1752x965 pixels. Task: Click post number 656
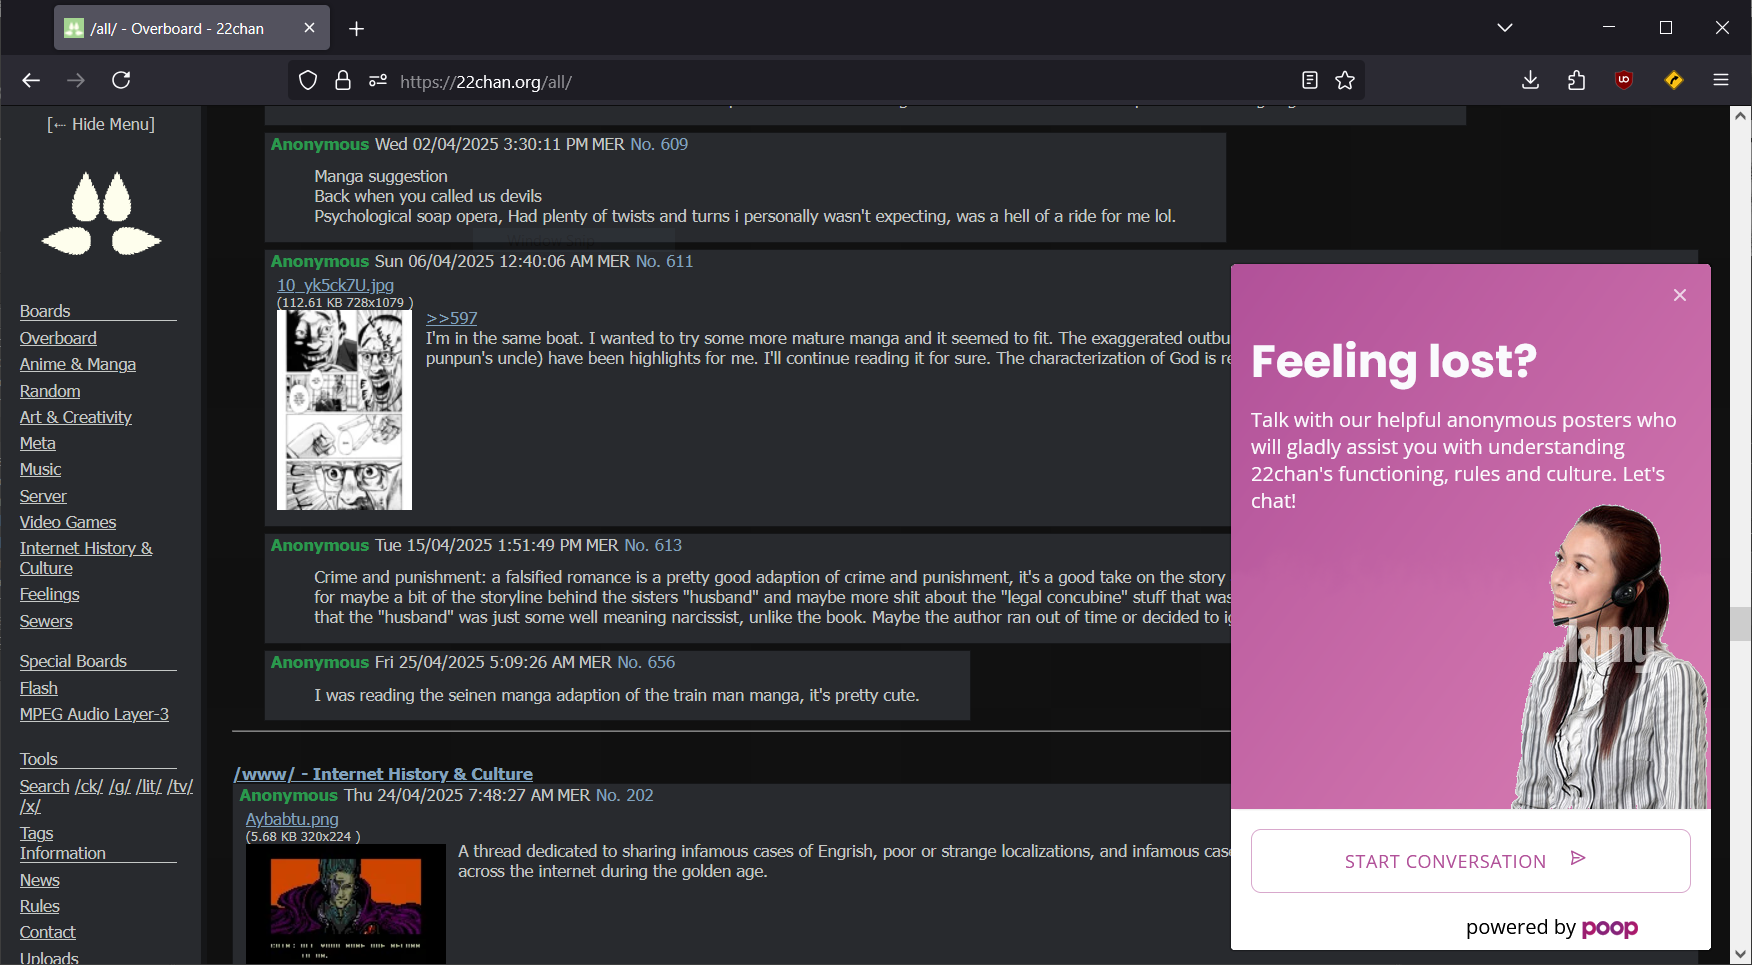point(661,662)
